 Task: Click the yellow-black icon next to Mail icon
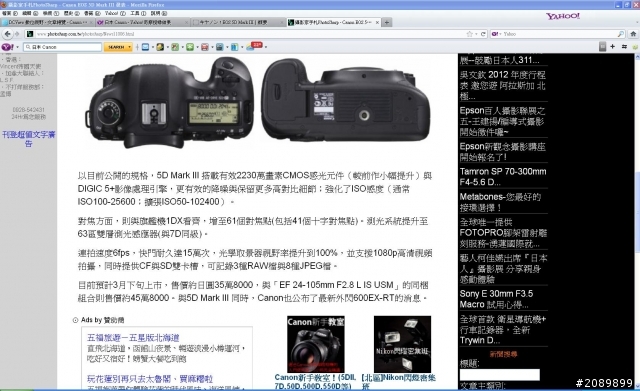(160, 47)
